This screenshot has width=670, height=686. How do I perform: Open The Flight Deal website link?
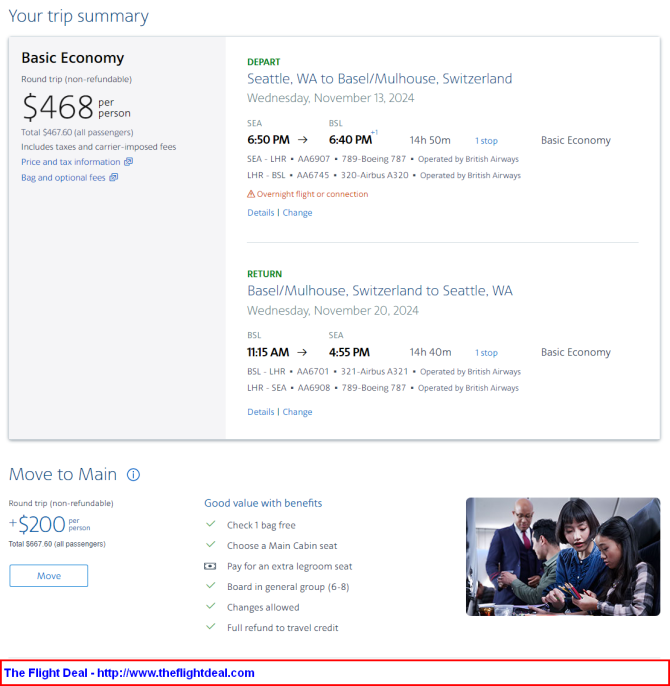point(130,673)
